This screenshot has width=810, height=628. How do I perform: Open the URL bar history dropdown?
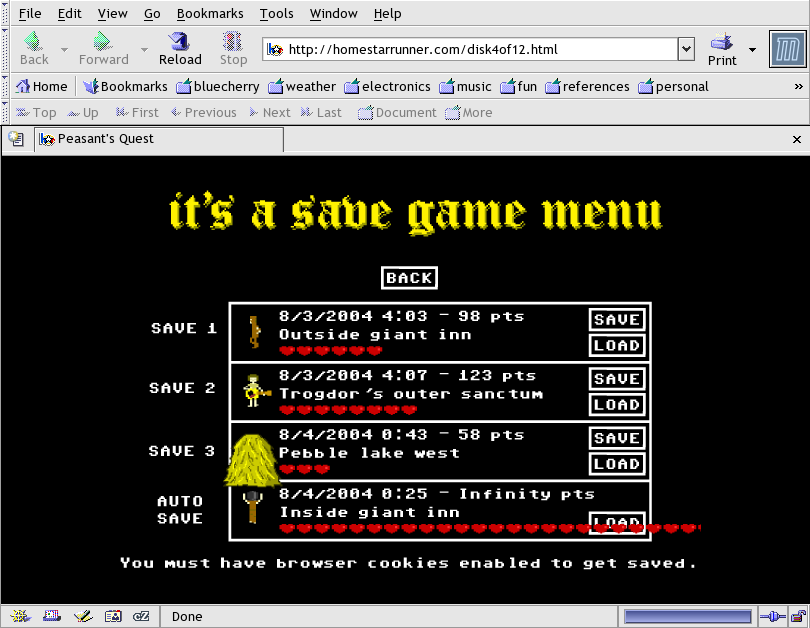[686, 50]
